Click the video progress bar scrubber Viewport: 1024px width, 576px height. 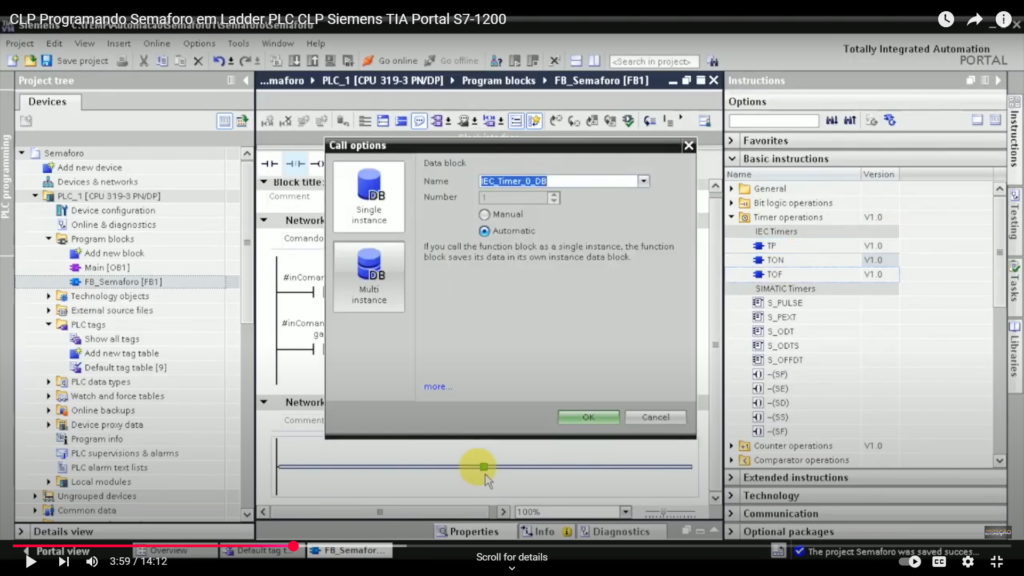[293, 546]
